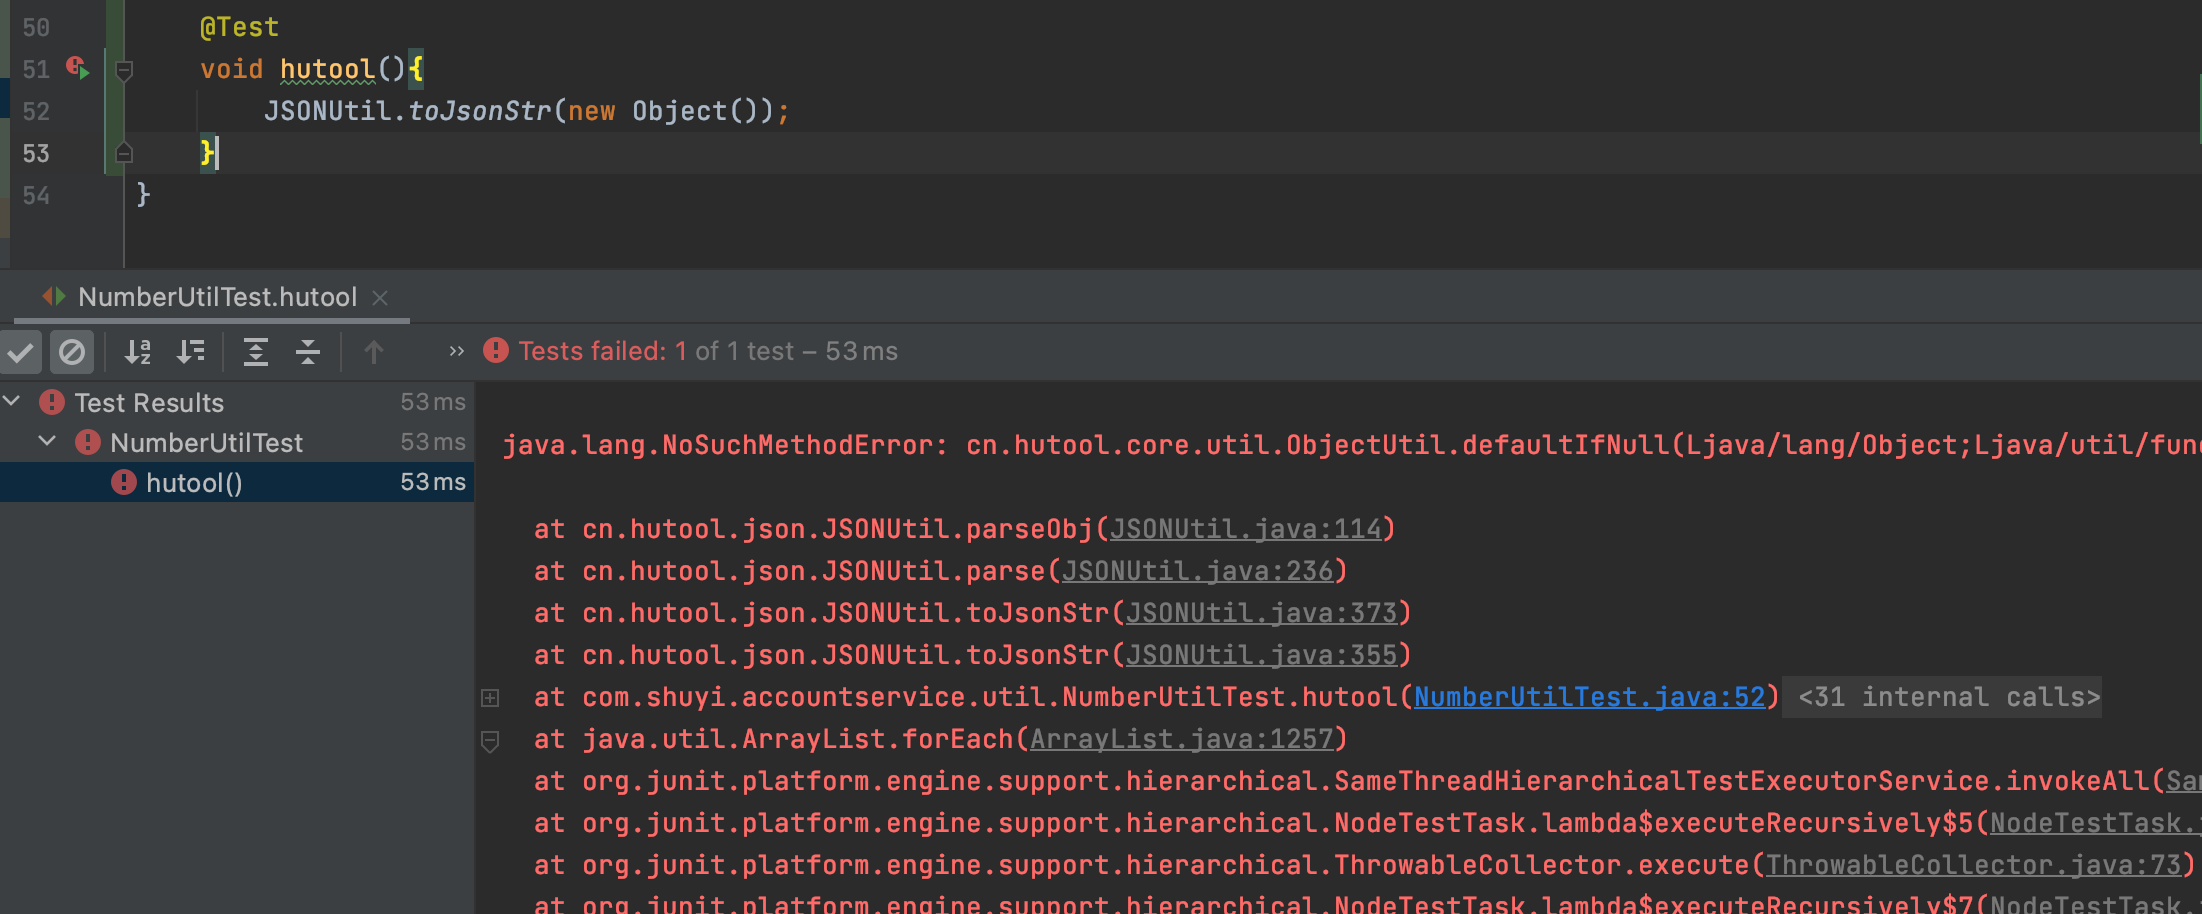Expand all nodes in the test tree

[256, 352]
